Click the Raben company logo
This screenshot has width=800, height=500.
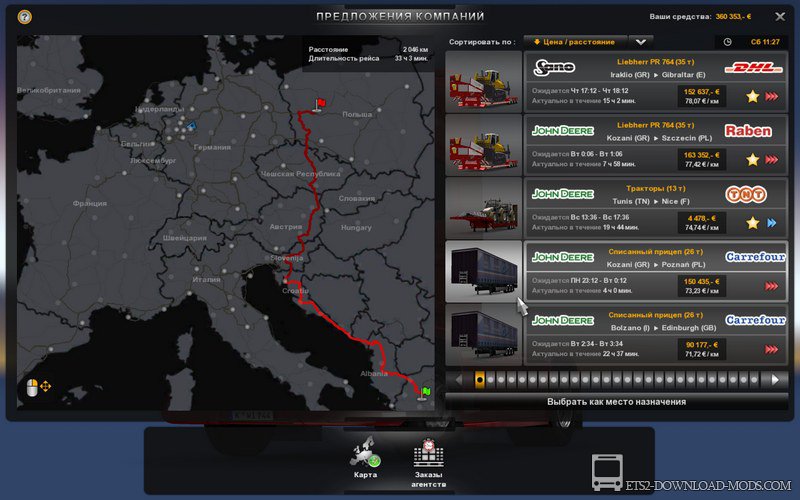[748, 131]
